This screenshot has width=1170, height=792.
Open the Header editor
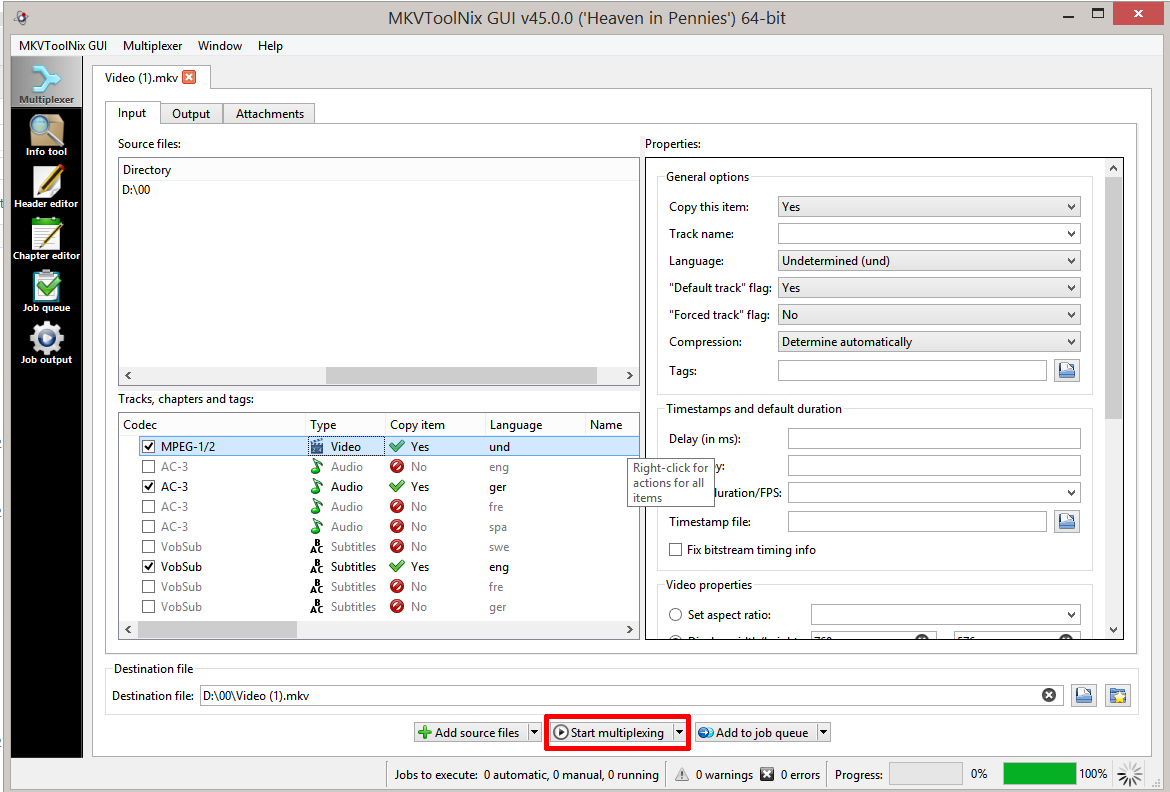click(46, 187)
